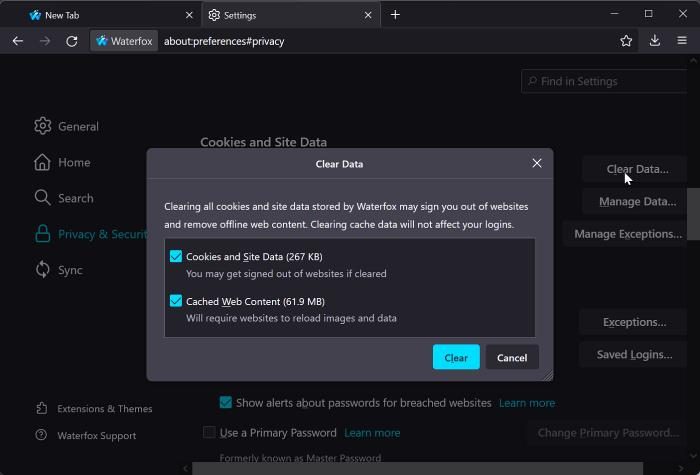
Task: Focus the Find in Settings search box
Action: click(x=604, y=81)
